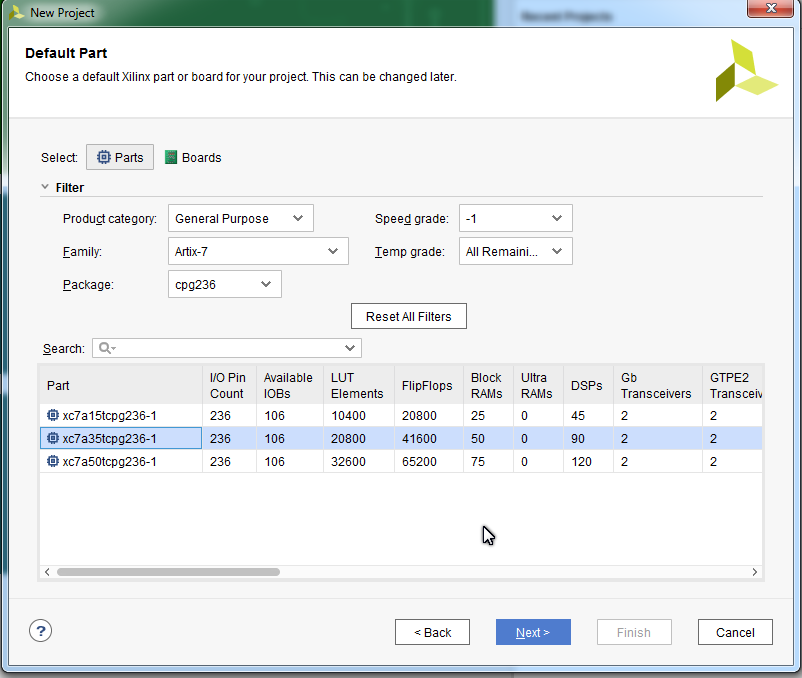Sort by the Block RAMs header
Image resolution: width=802 pixels, height=678 pixels.
[488, 385]
